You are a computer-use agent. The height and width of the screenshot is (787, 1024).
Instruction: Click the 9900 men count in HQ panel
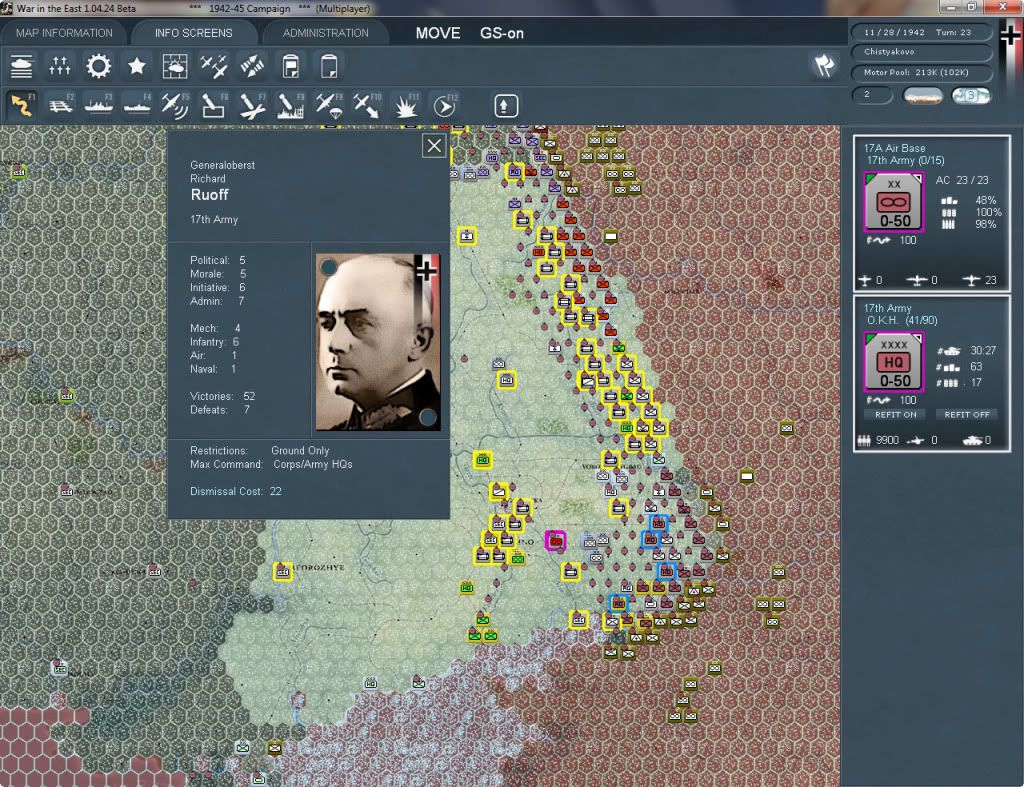[x=887, y=441]
